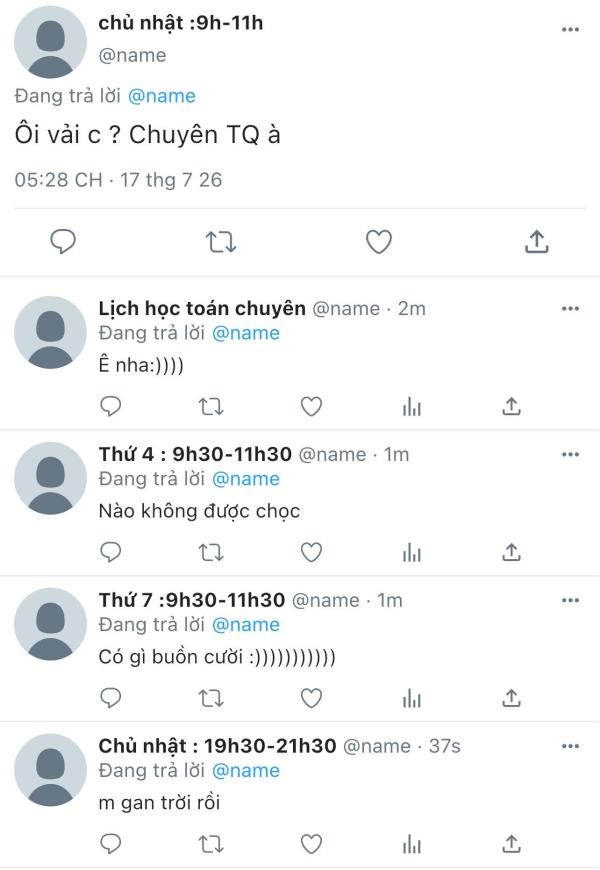
Task: Open more options on Thứ 7 :9h30-11h30 reply
Action: 570,600
